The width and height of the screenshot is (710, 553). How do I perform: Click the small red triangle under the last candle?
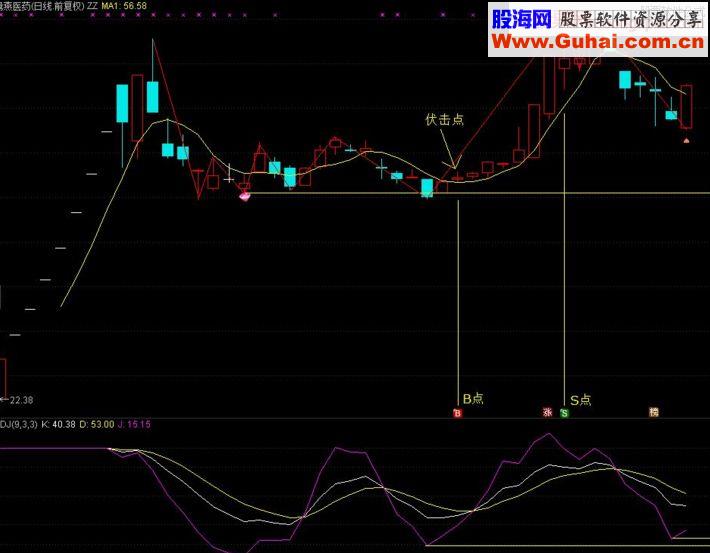(686, 141)
